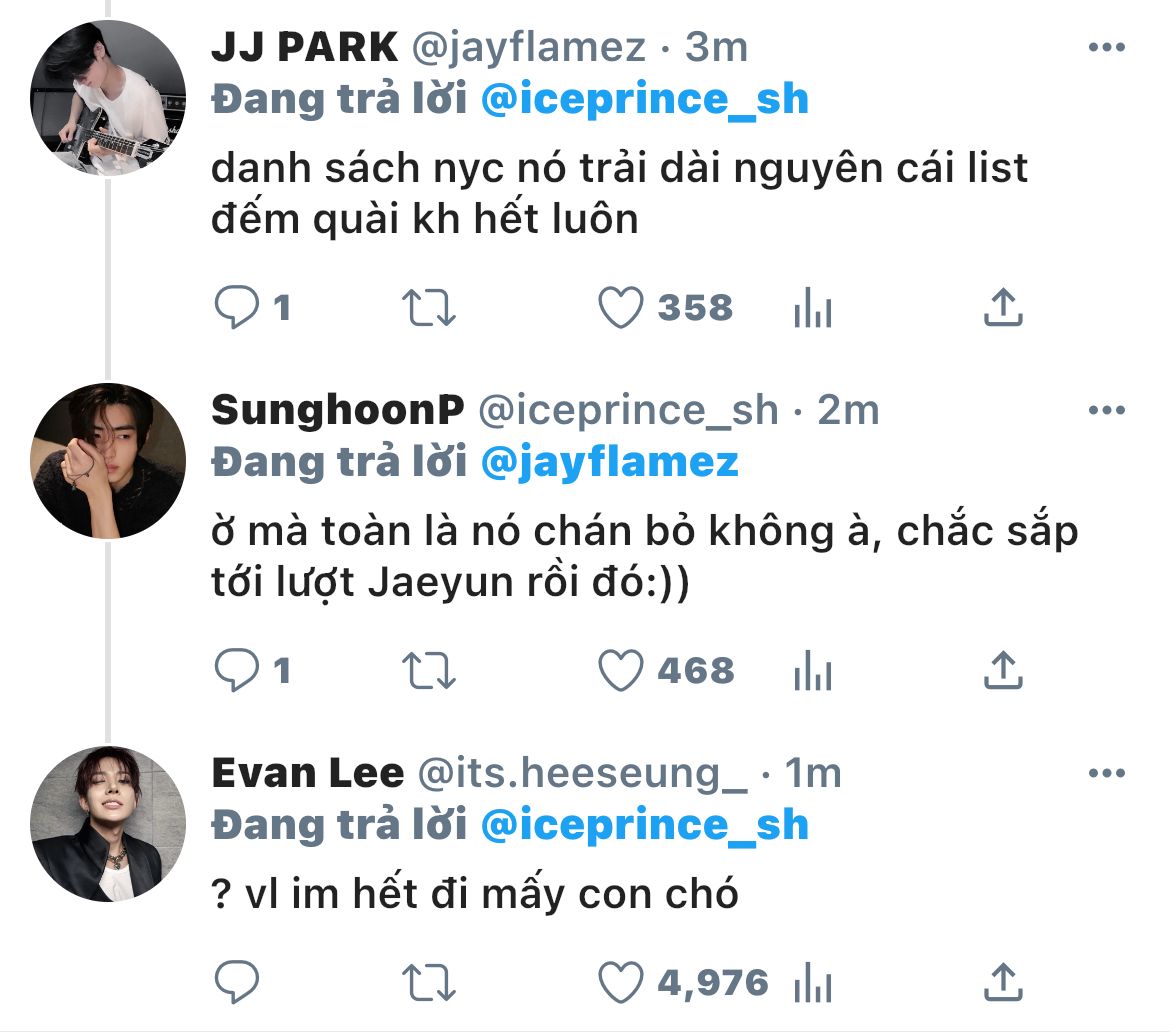The height and width of the screenshot is (1032, 1170).
Task: Open @jayflamez mention in SunghoonP's reply
Action: click(x=609, y=462)
